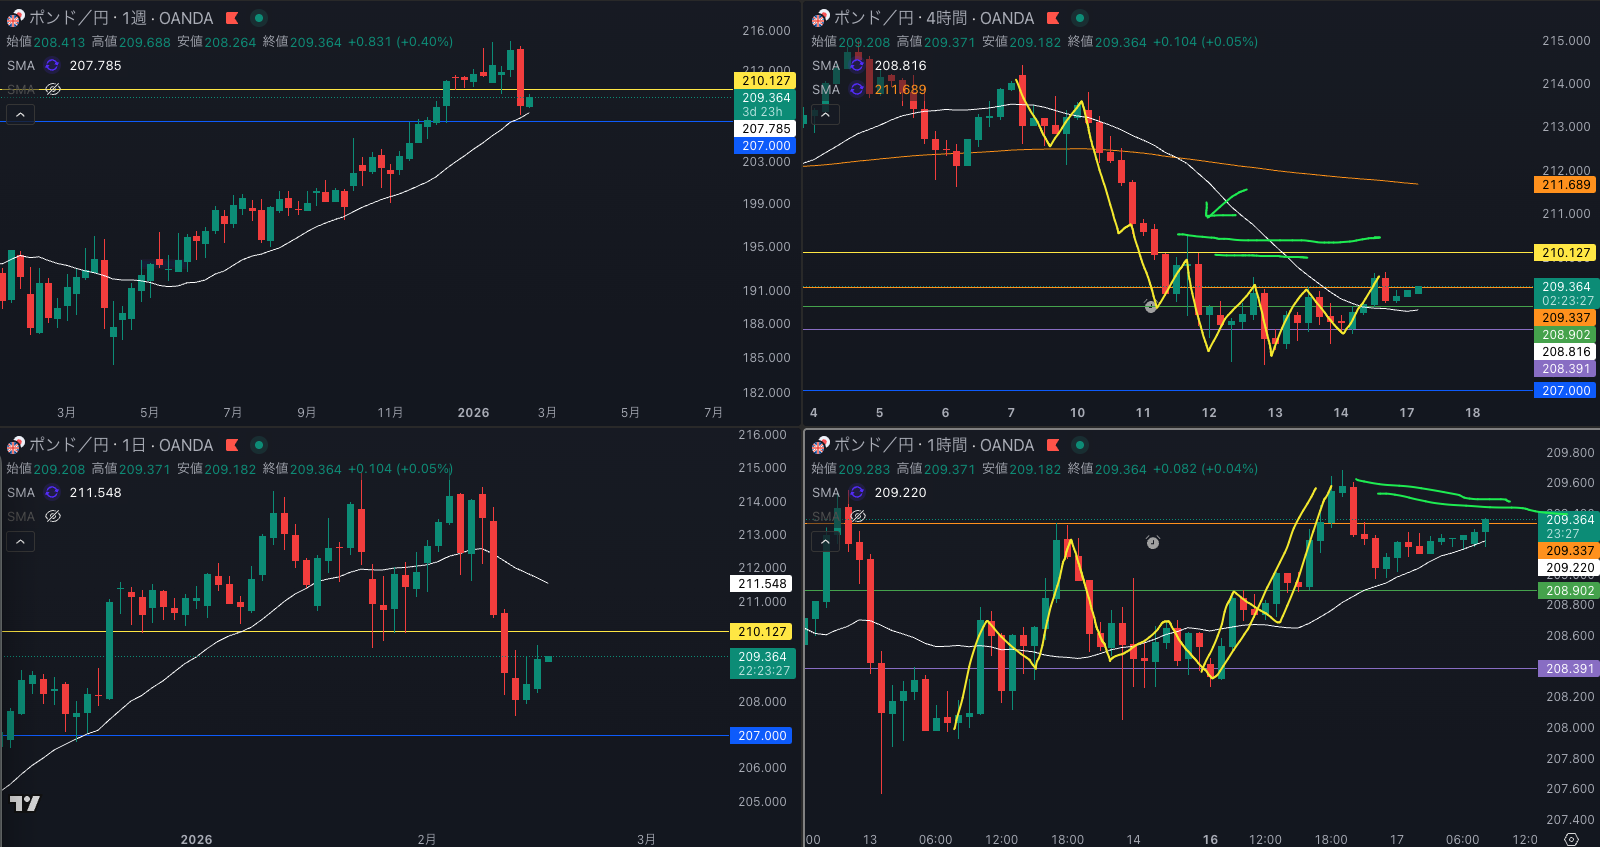This screenshot has height=847, width=1600.
Task: Click the red flag icon on weekly chart
Action: tap(232, 18)
